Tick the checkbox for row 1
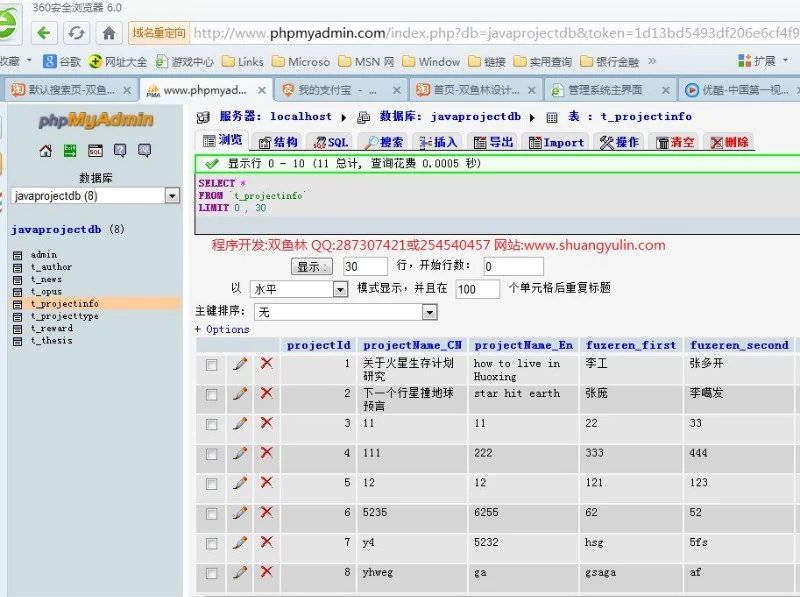Viewport: 800px width, 597px height. point(211,365)
